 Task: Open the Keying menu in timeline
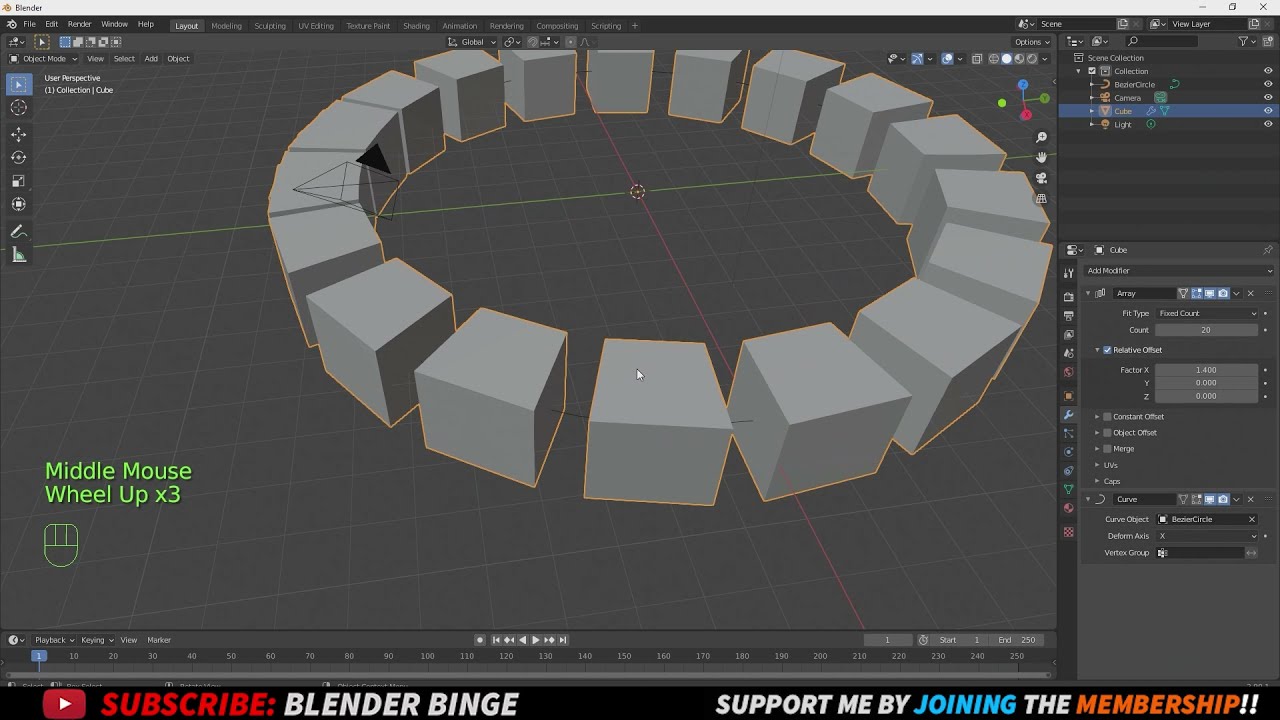click(95, 640)
